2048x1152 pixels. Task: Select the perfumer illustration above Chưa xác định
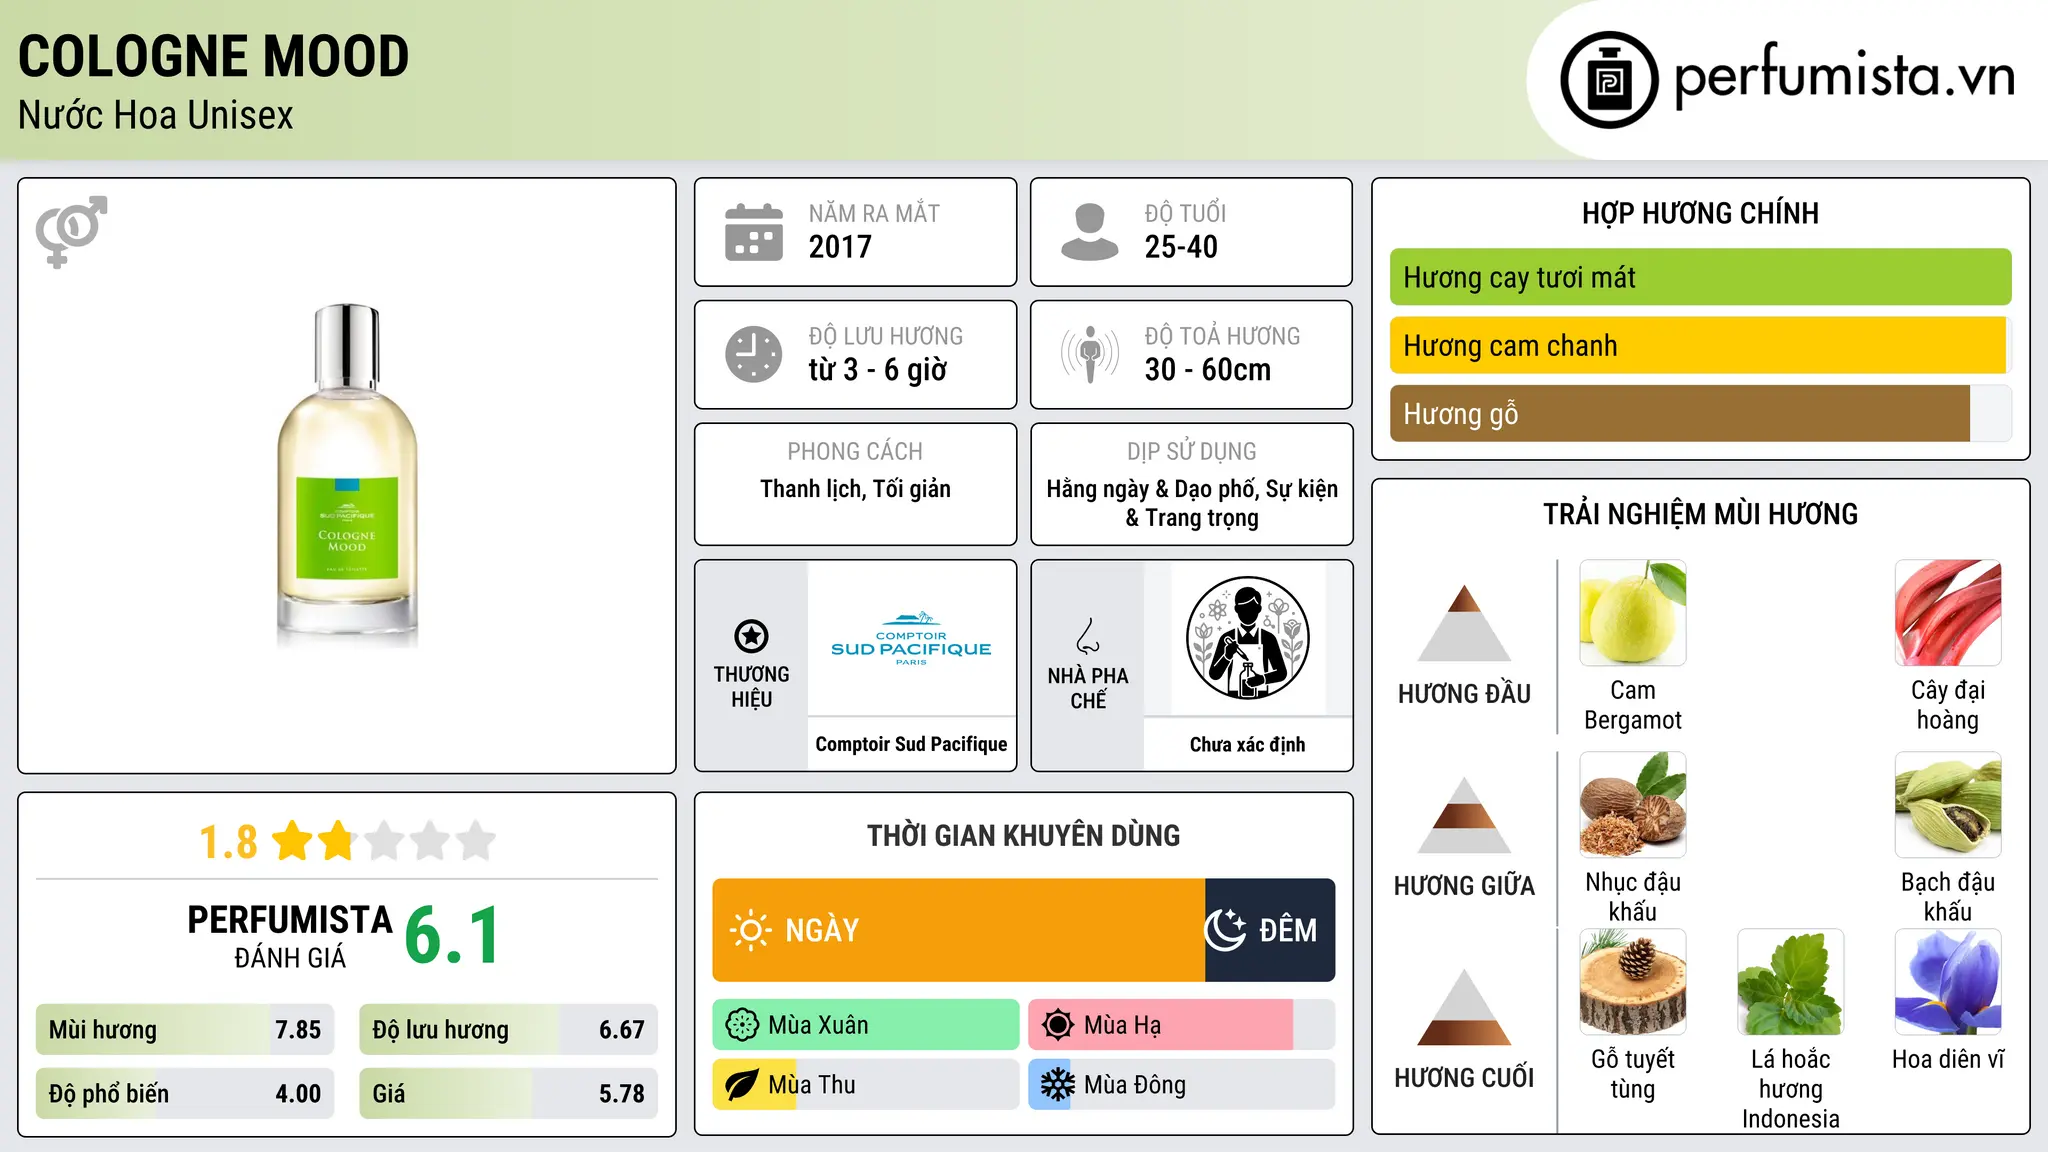[x=1247, y=638]
